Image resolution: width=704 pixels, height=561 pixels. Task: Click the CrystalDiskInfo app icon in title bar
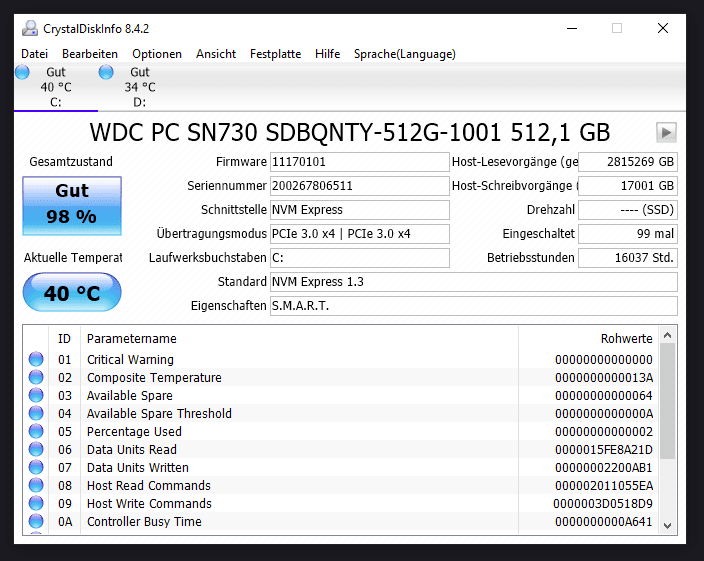[30, 28]
